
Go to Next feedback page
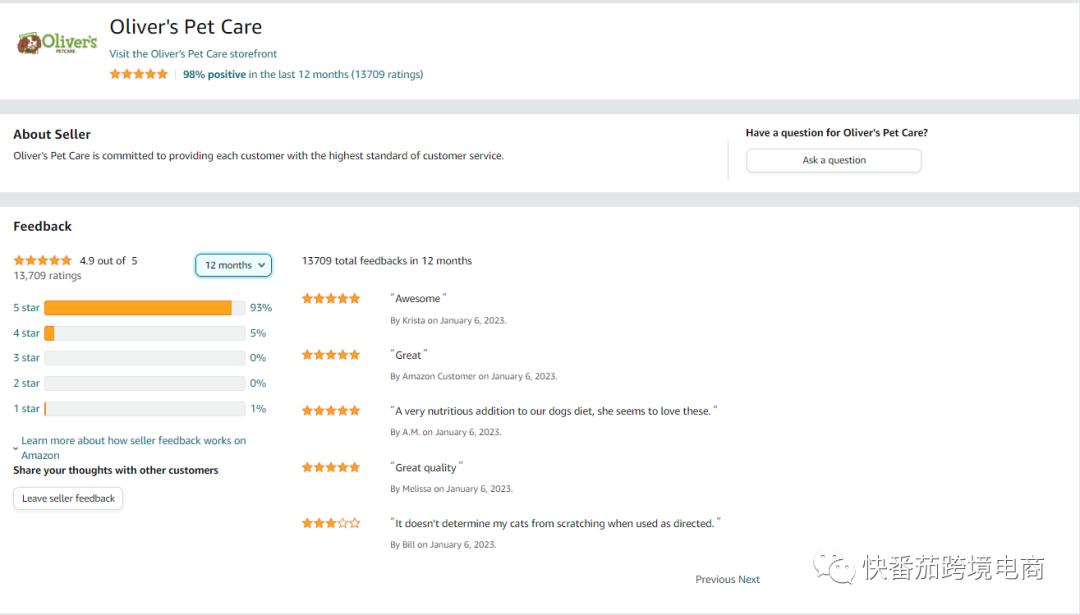[749, 579]
